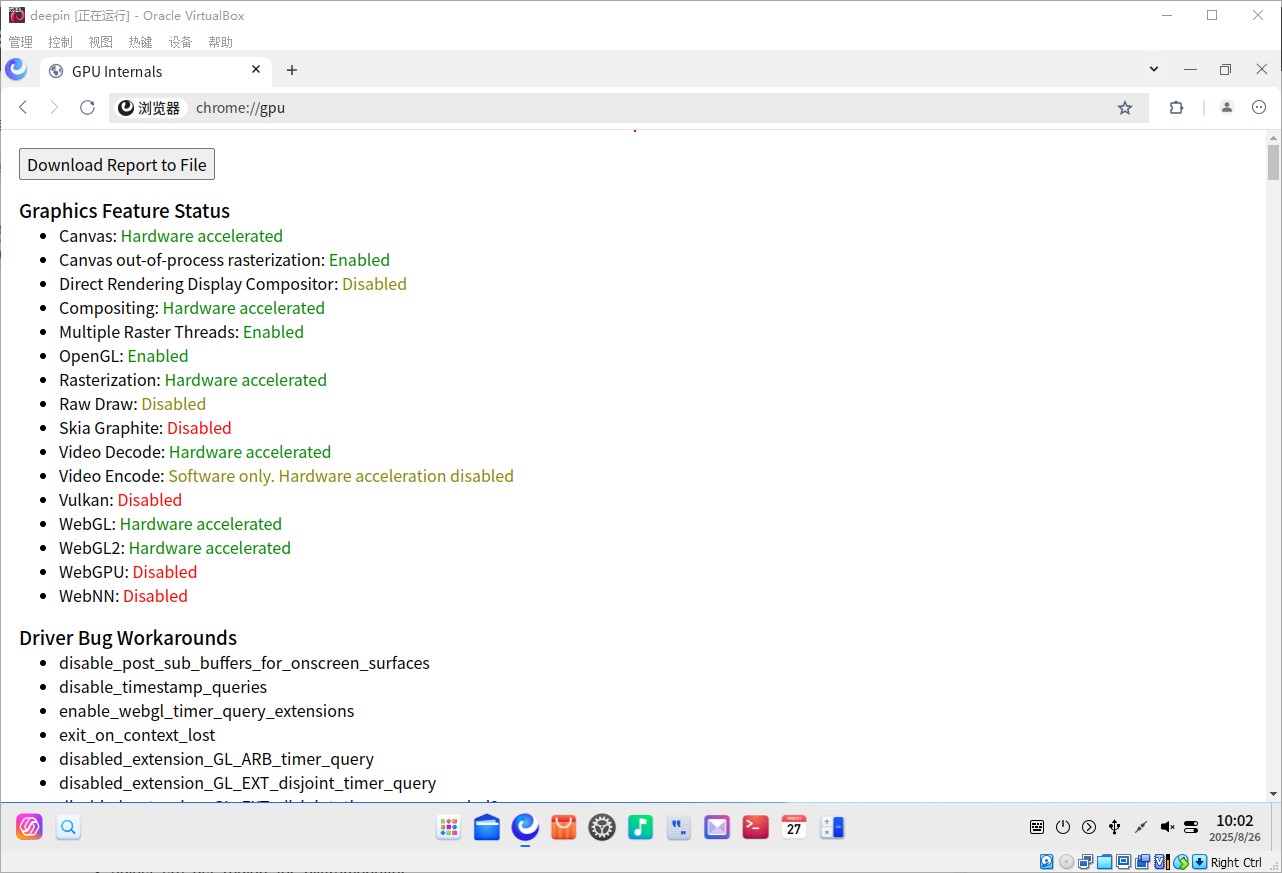The width and height of the screenshot is (1282, 873).
Task: Open the VirtualBox 管理 menu
Action: 21,42
